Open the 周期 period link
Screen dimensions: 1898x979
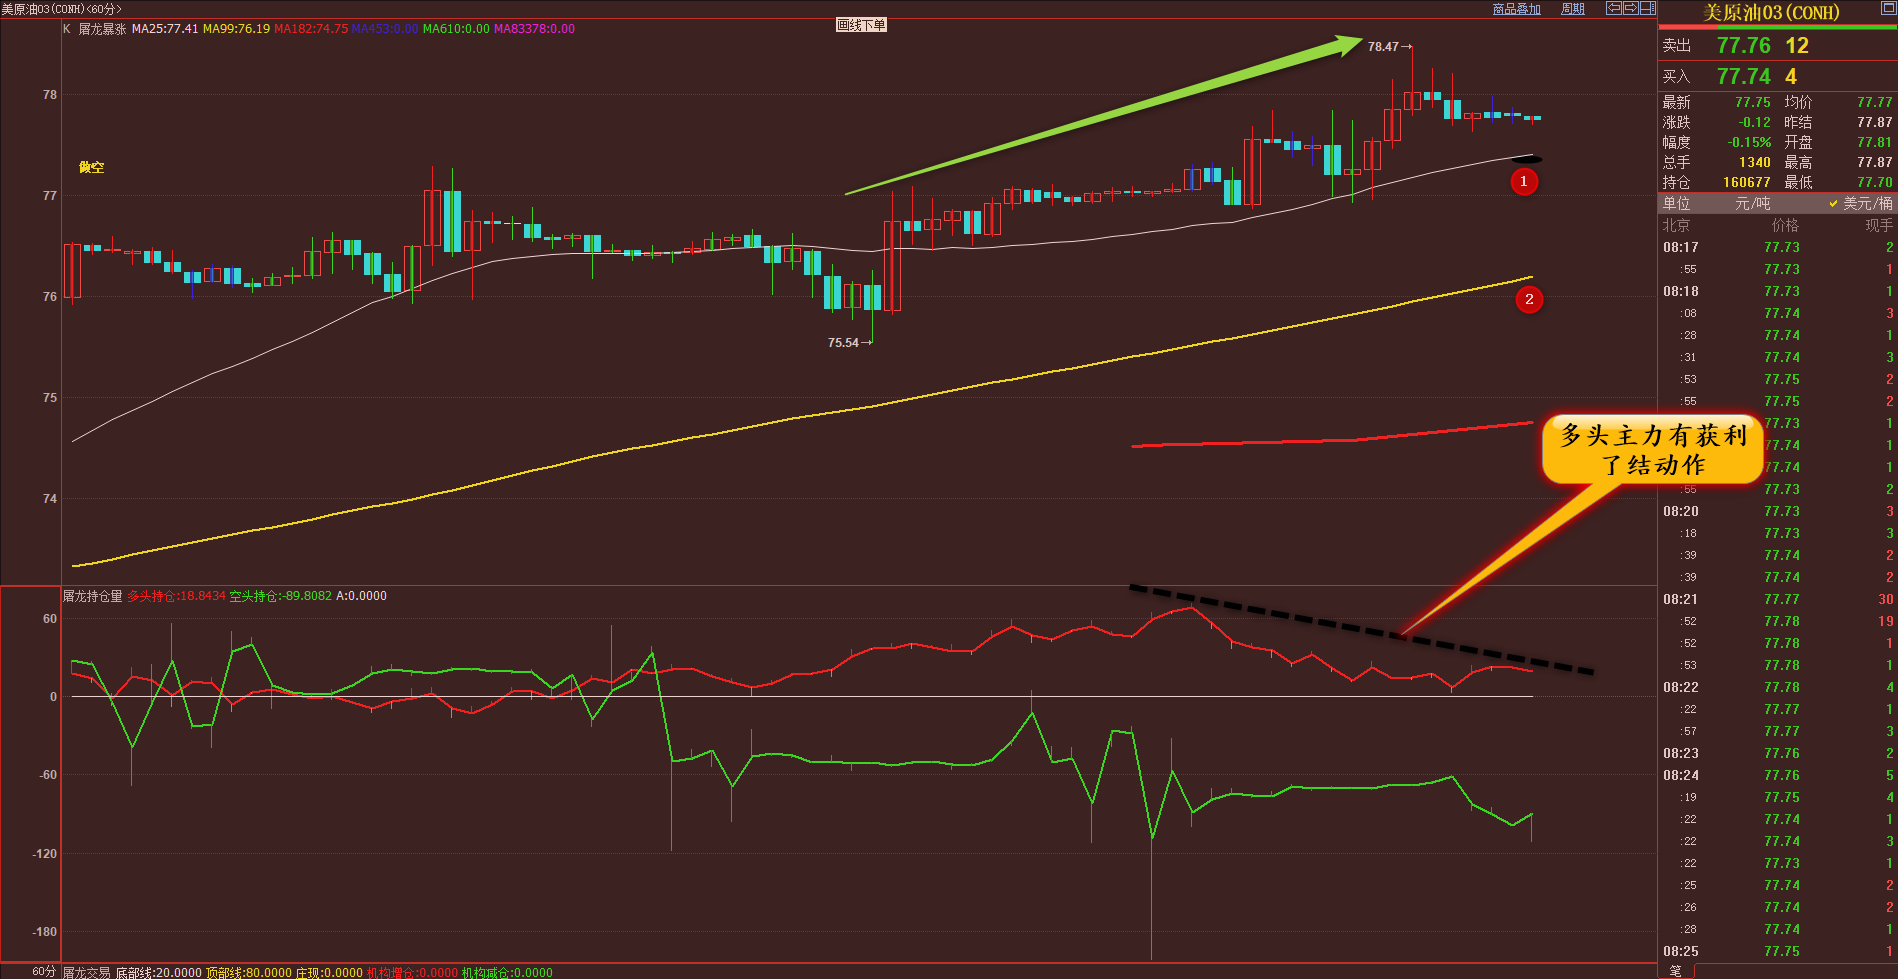1573,9
